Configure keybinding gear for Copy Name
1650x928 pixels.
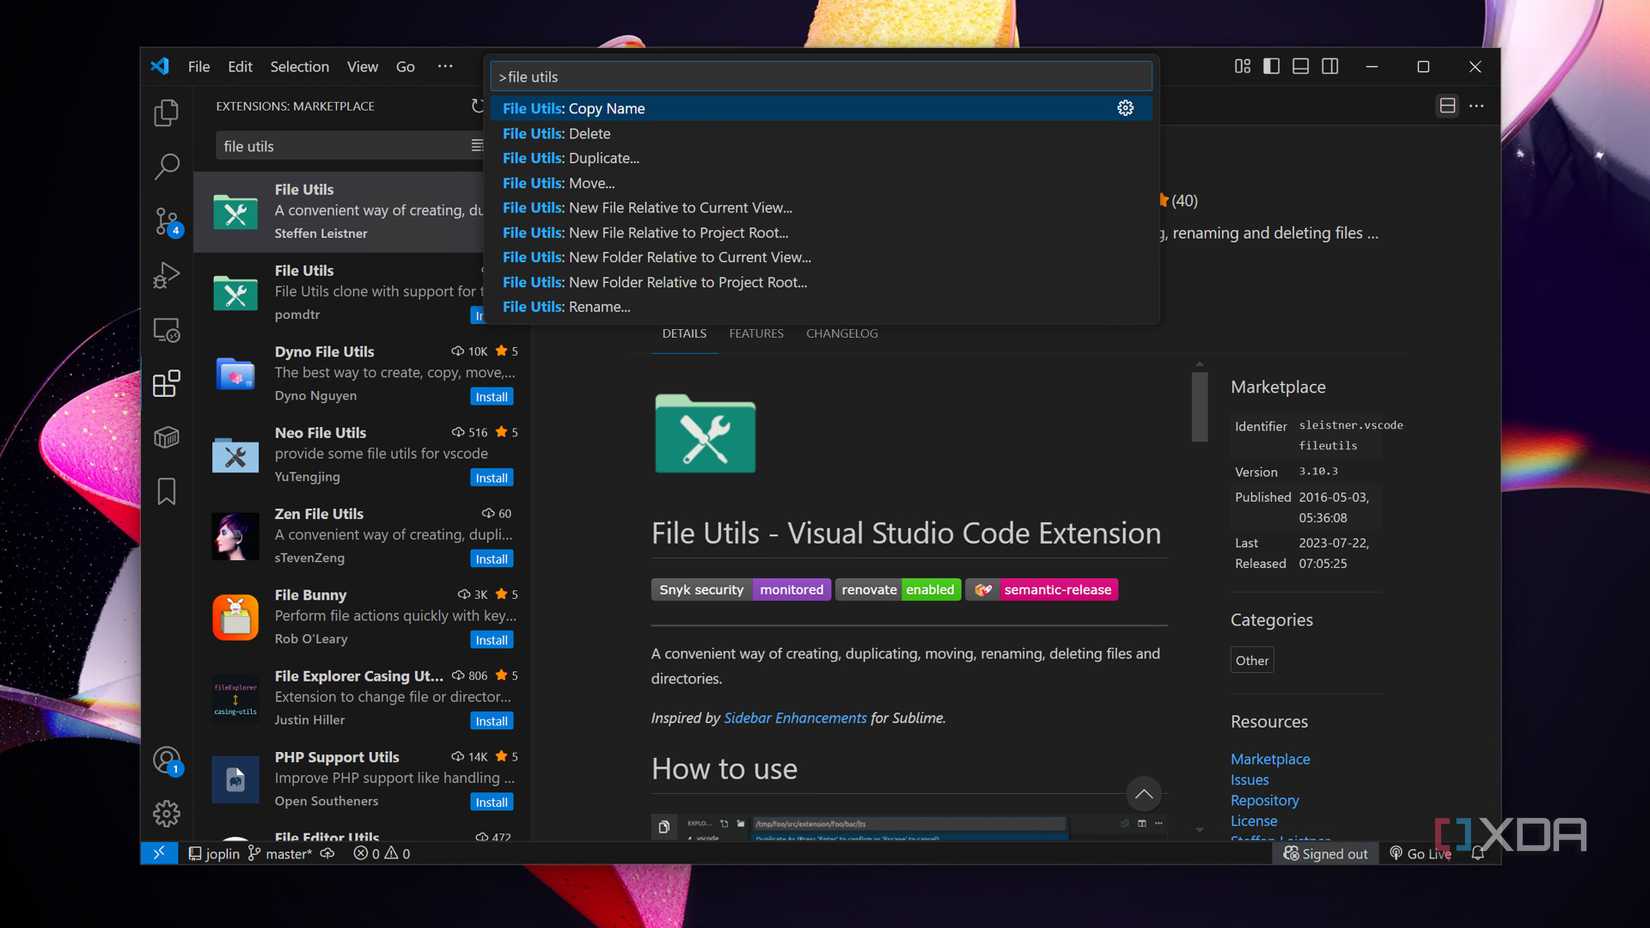(x=1125, y=108)
